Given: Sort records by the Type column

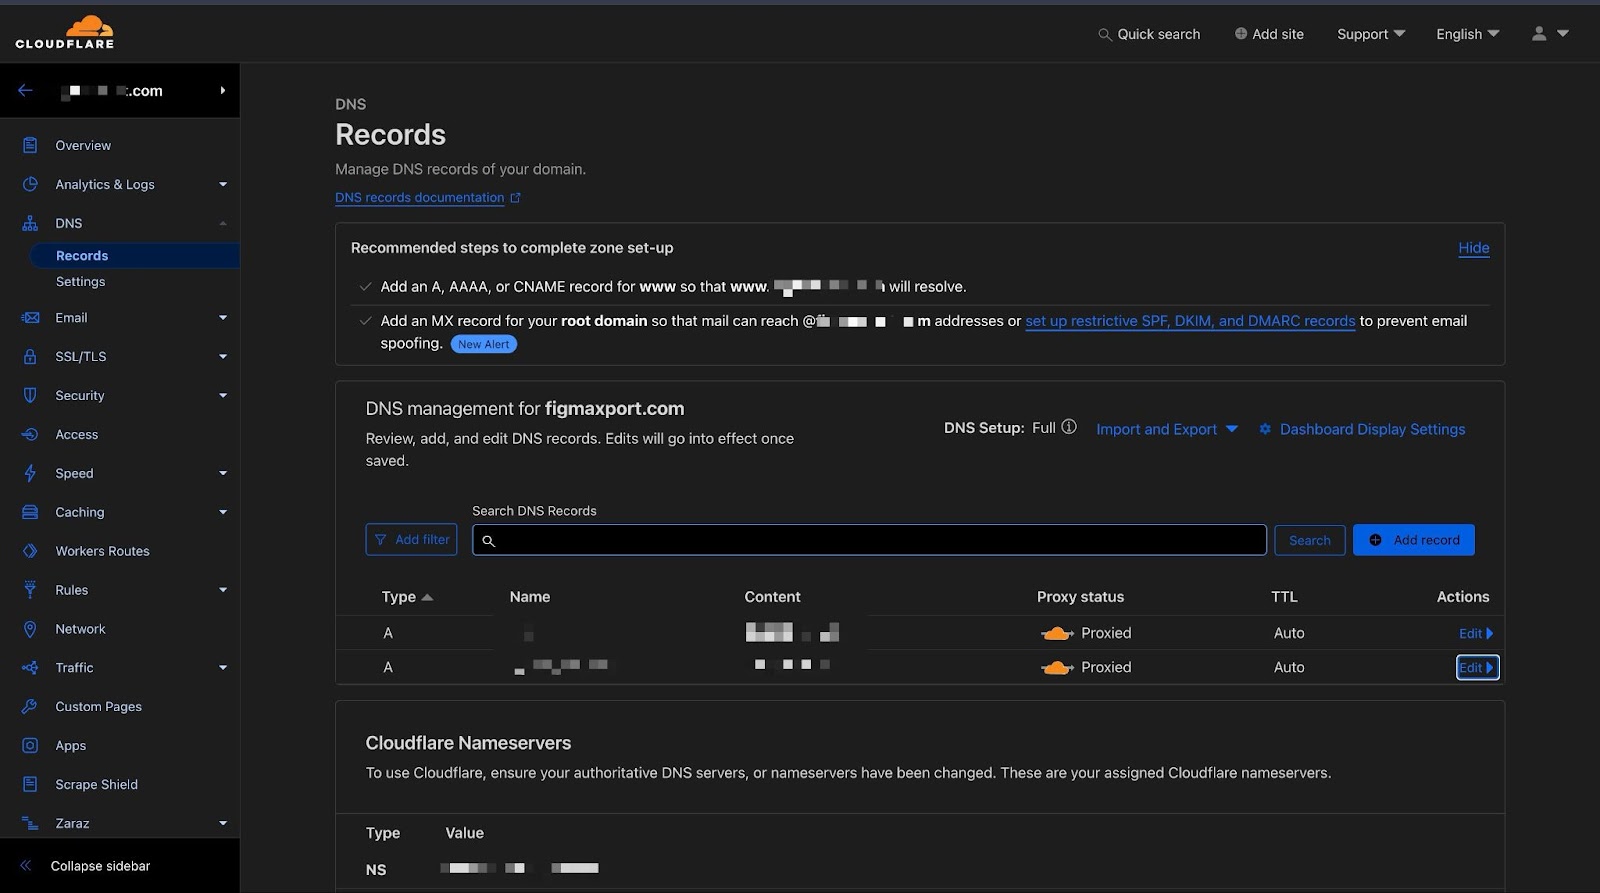Looking at the screenshot, I should 406,597.
